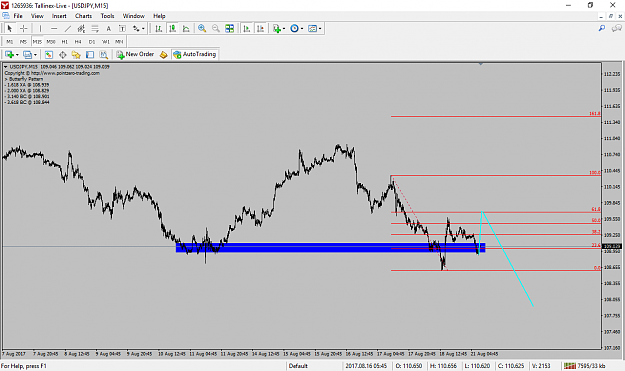
Task: Click the chart shift triangle marker at top
Action: (x=481, y=64)
